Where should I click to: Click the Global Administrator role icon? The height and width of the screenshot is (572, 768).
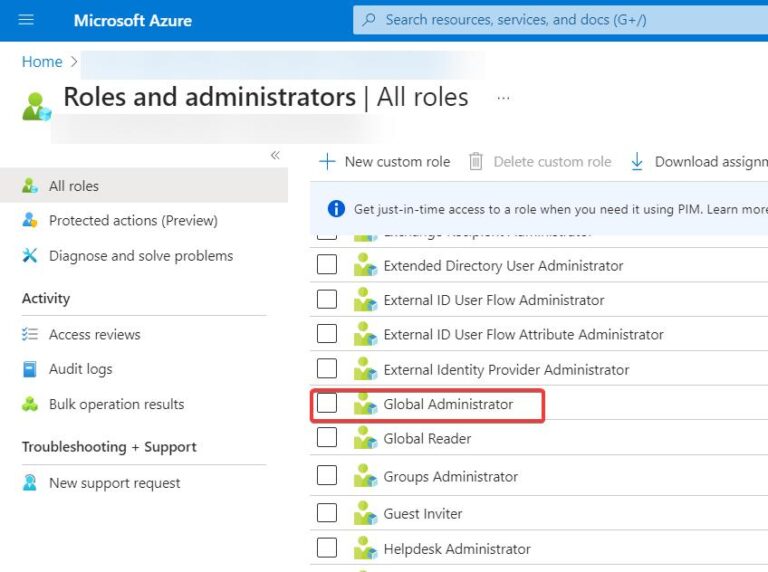coord(365,405)
